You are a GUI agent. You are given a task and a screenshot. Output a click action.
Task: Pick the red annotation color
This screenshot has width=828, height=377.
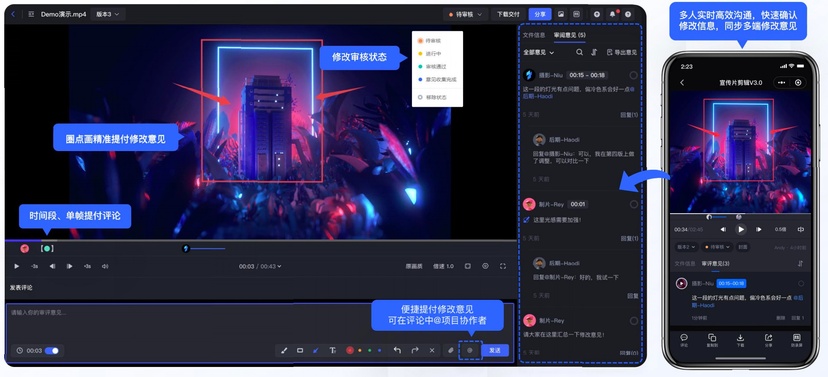[350, 351]
